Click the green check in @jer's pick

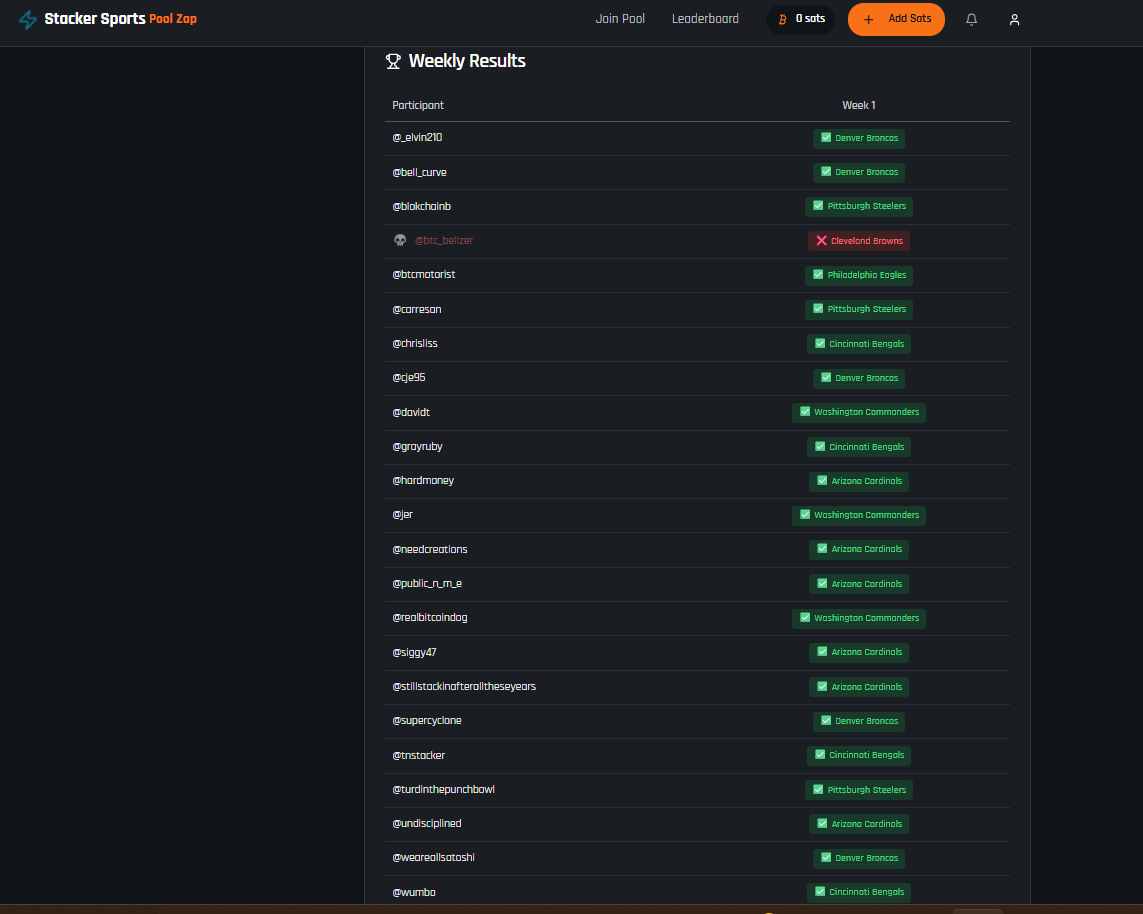click(x=805, y=515)
